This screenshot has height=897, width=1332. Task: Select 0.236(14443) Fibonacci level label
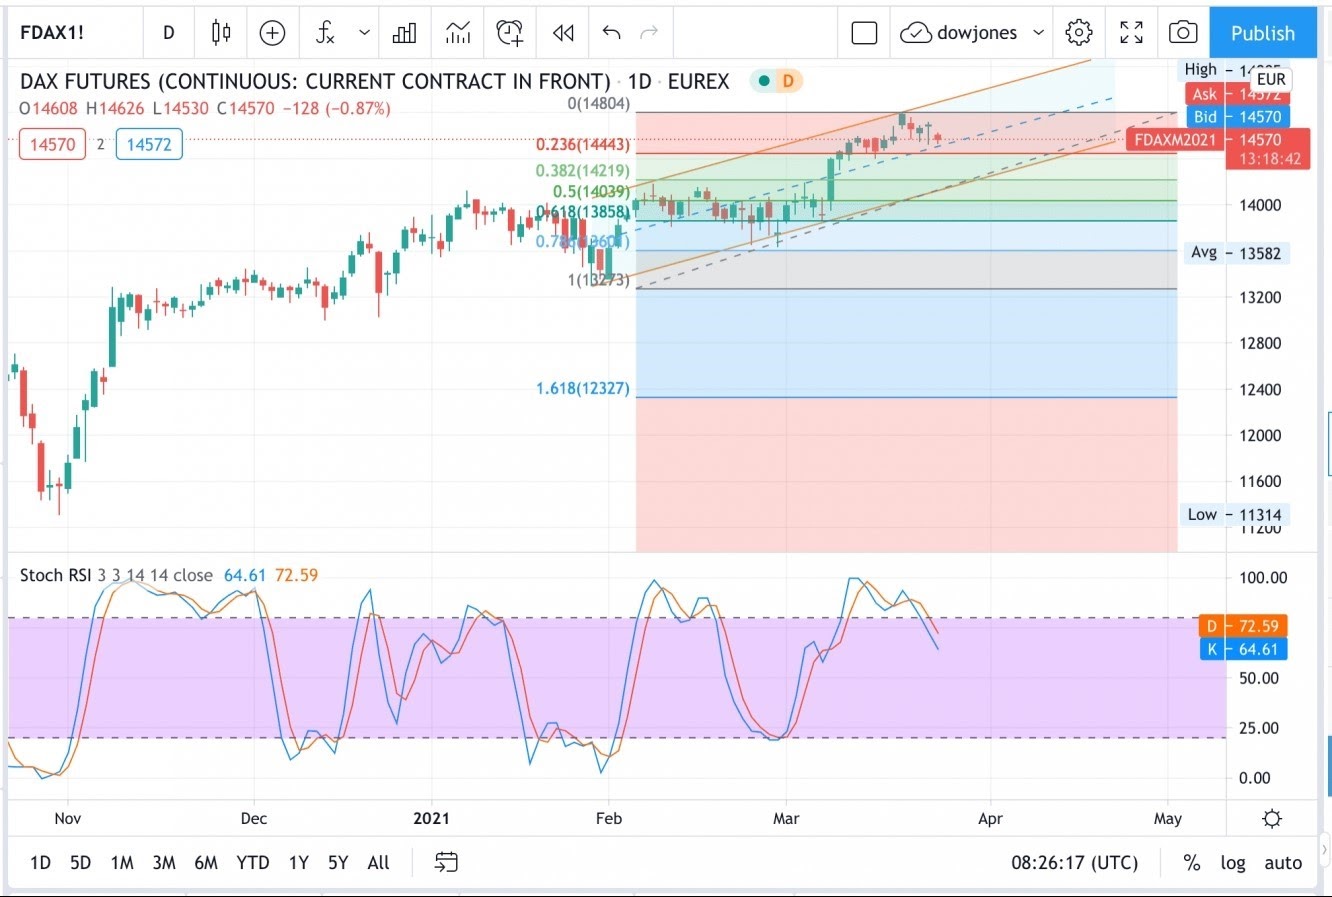[583, 145]
